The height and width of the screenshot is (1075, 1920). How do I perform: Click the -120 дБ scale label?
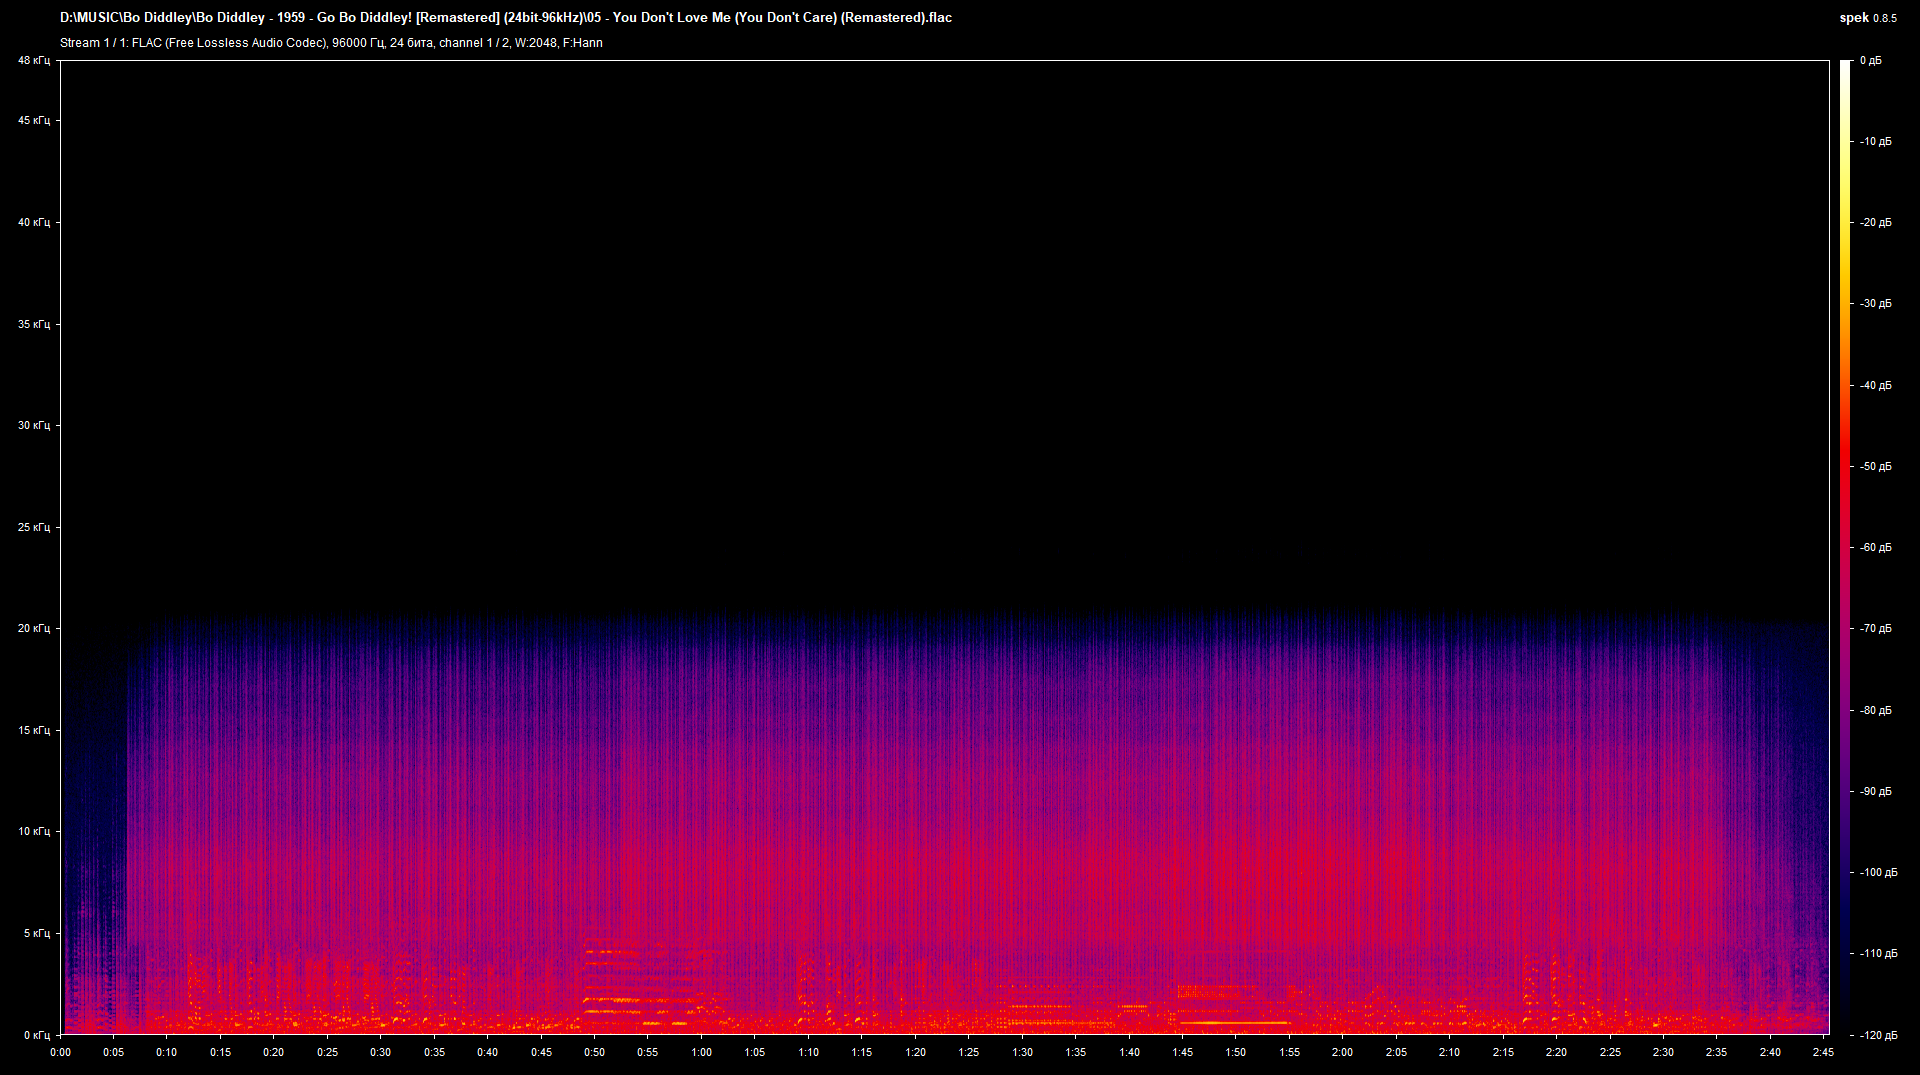(1878, 1036)
